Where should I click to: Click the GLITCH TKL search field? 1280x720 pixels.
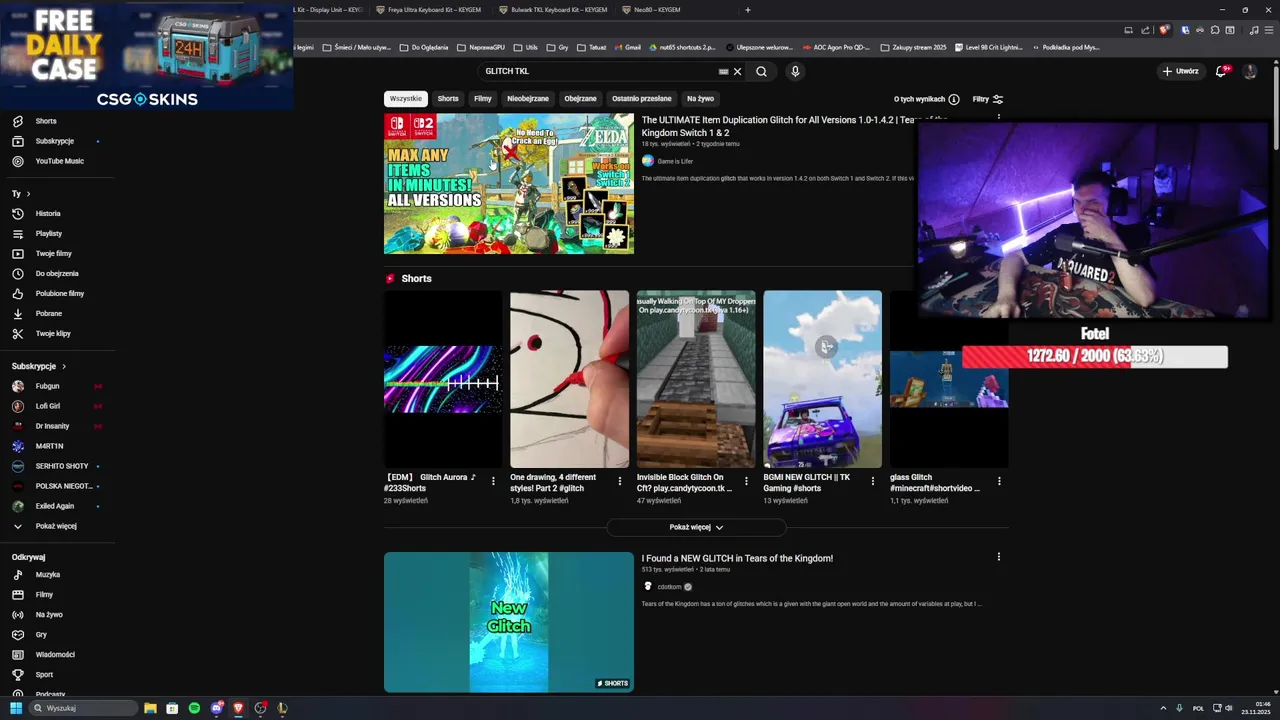(x=598, y=71)
